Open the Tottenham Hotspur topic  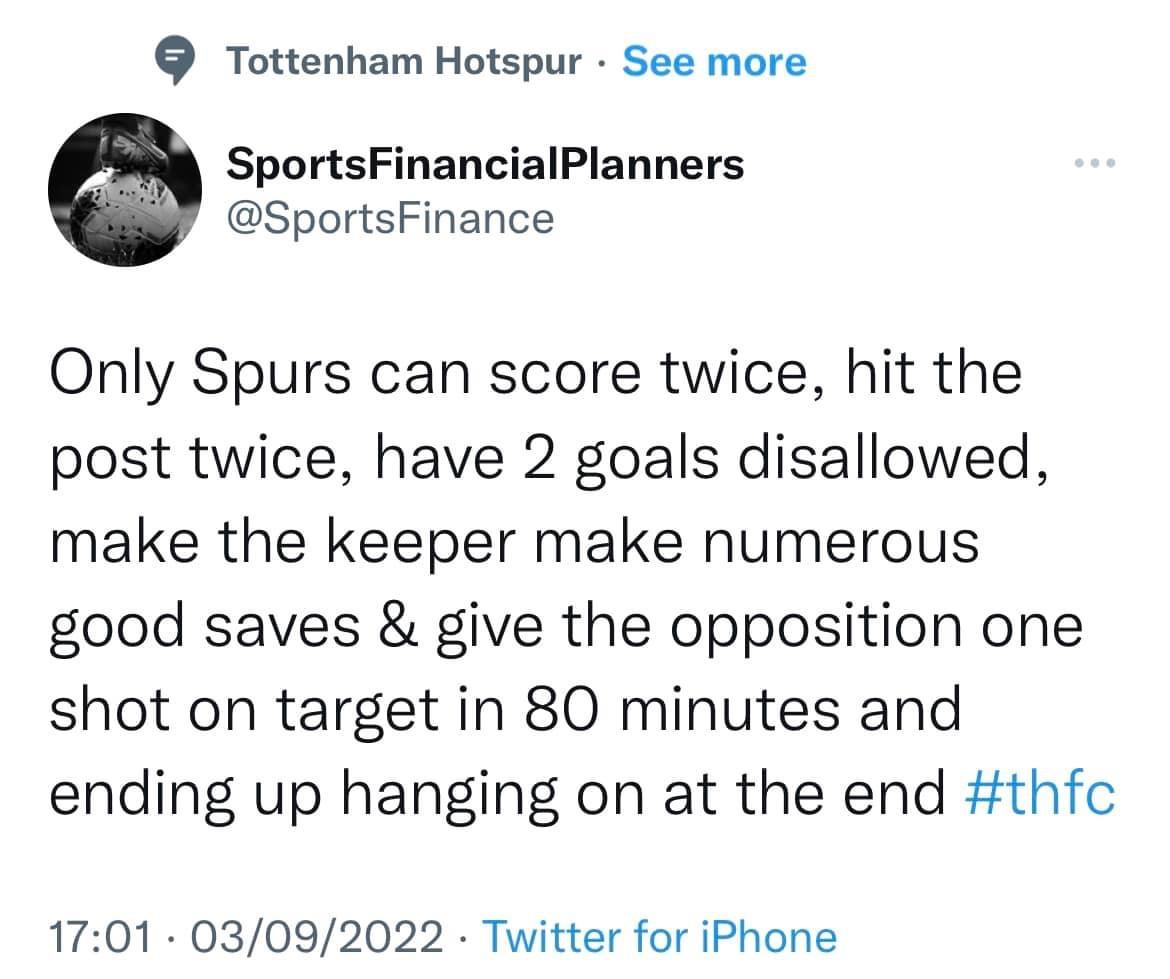click(404, 61)
